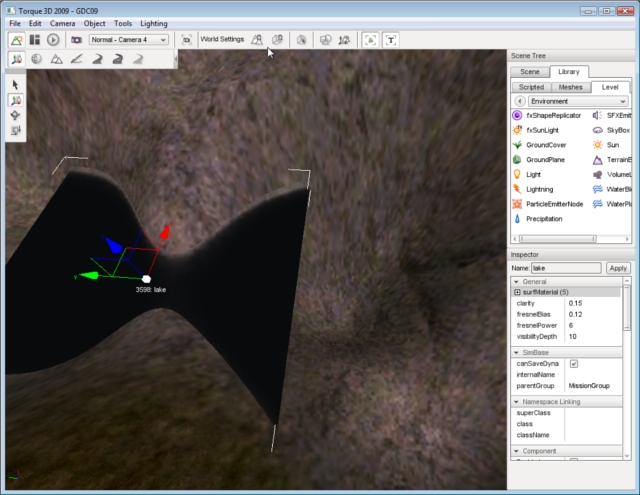Open the Lighting menu

154,22
